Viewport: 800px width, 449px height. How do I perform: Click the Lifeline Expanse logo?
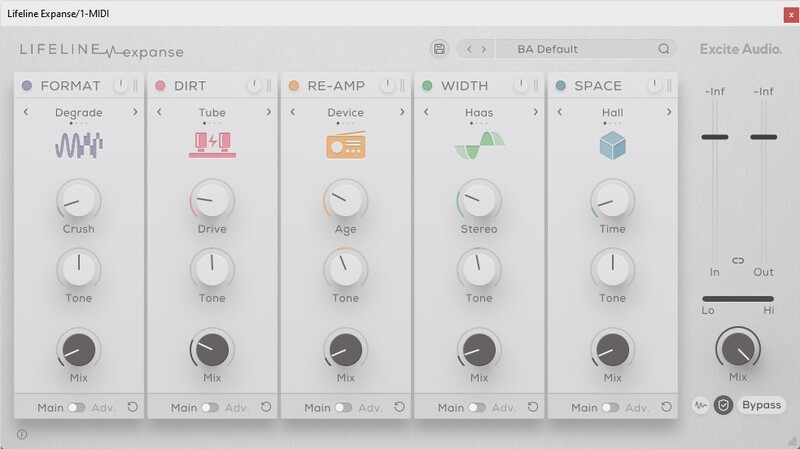tap(102, 51)
